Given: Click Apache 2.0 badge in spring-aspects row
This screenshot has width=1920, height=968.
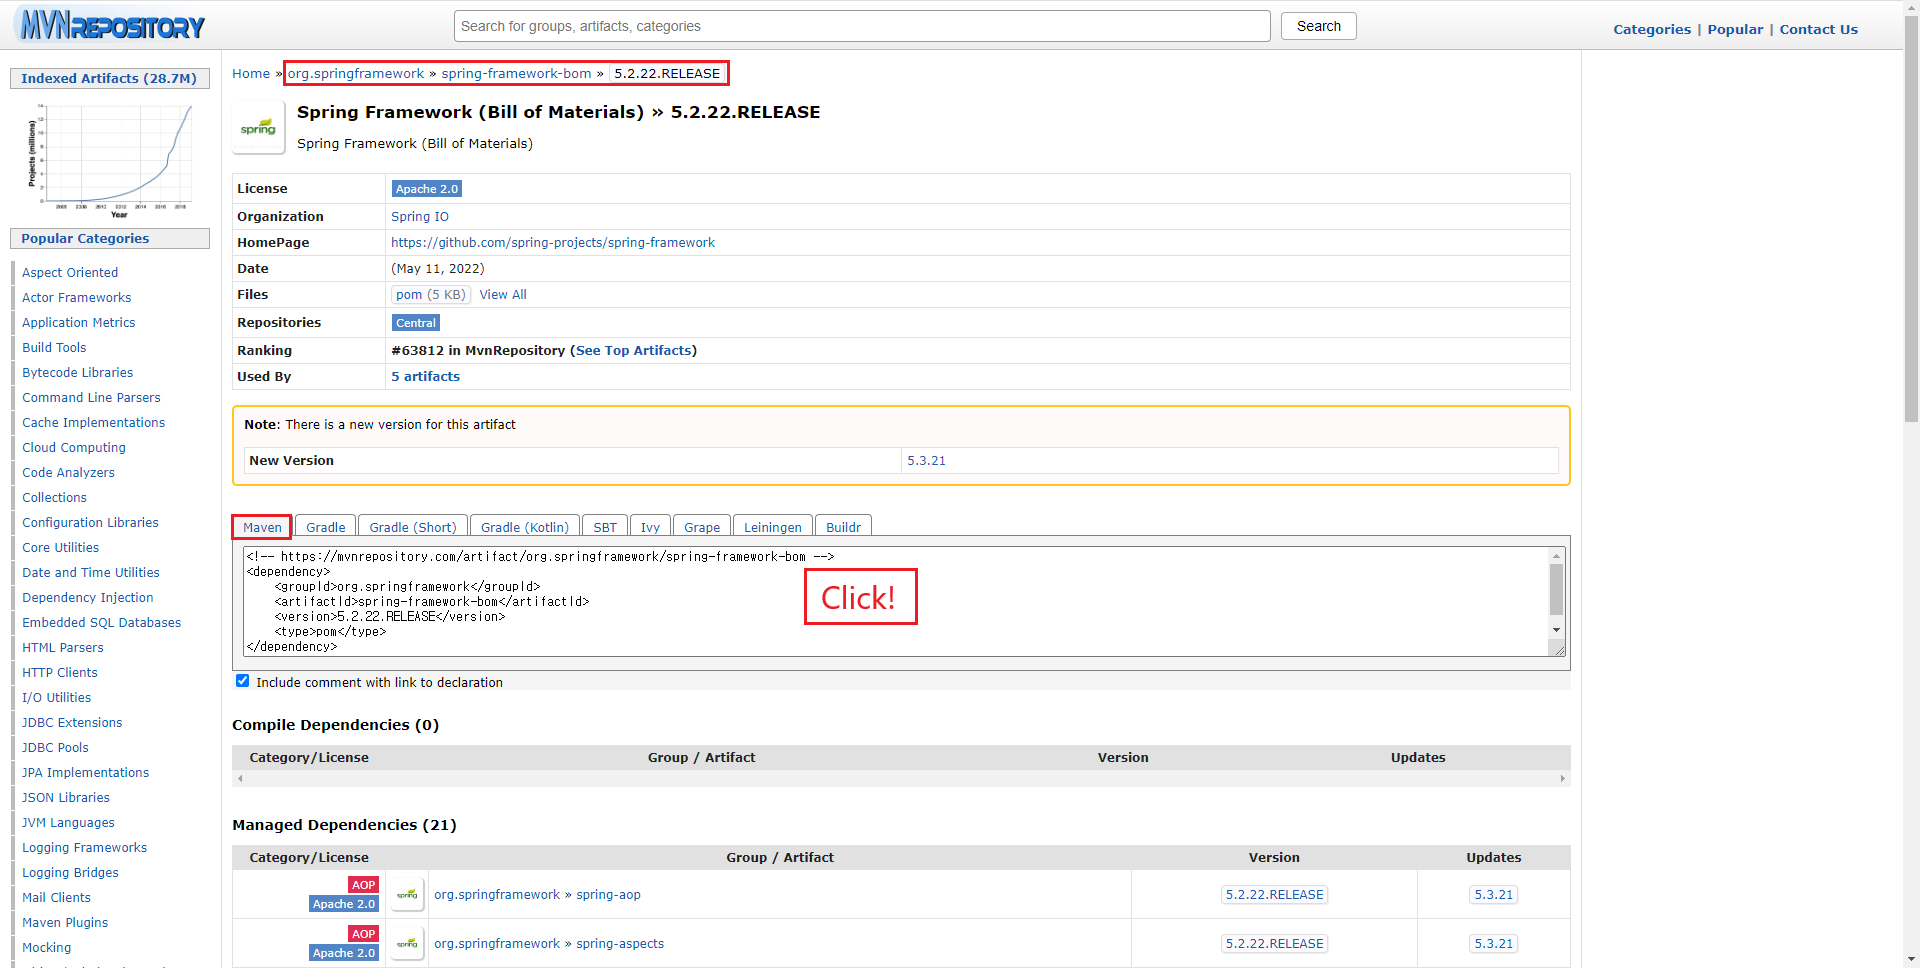Looking at the screenshot, I should click(344, 953).
